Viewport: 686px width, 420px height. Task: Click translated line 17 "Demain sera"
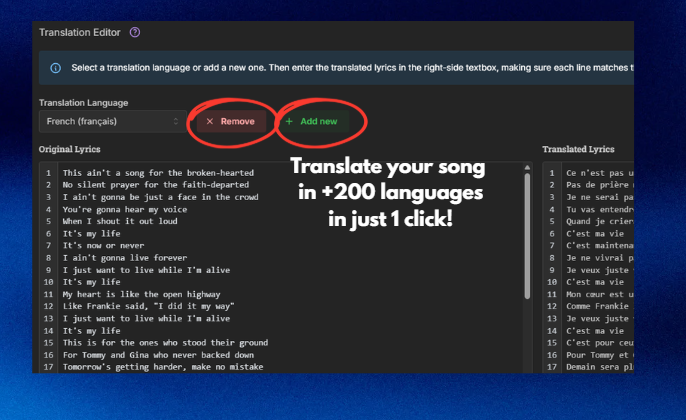coord(599,367)
